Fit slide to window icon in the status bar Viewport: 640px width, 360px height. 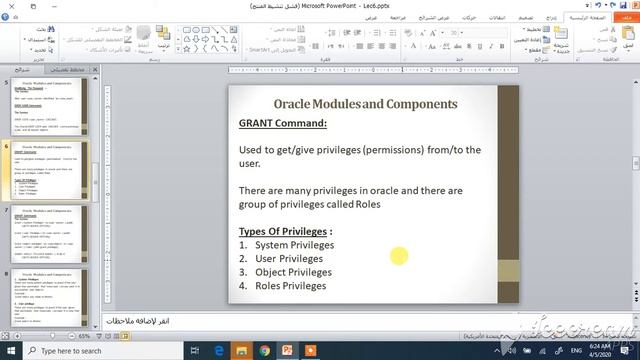(5, 336)
